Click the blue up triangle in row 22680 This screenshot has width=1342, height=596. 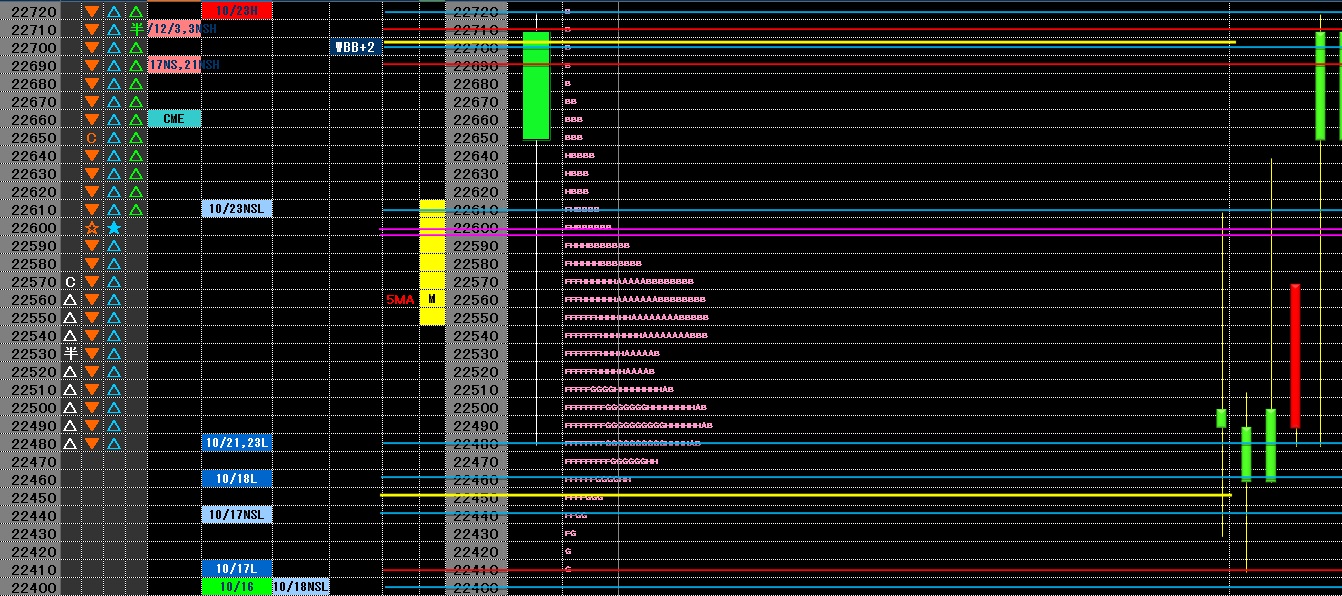tap(114, 83)
